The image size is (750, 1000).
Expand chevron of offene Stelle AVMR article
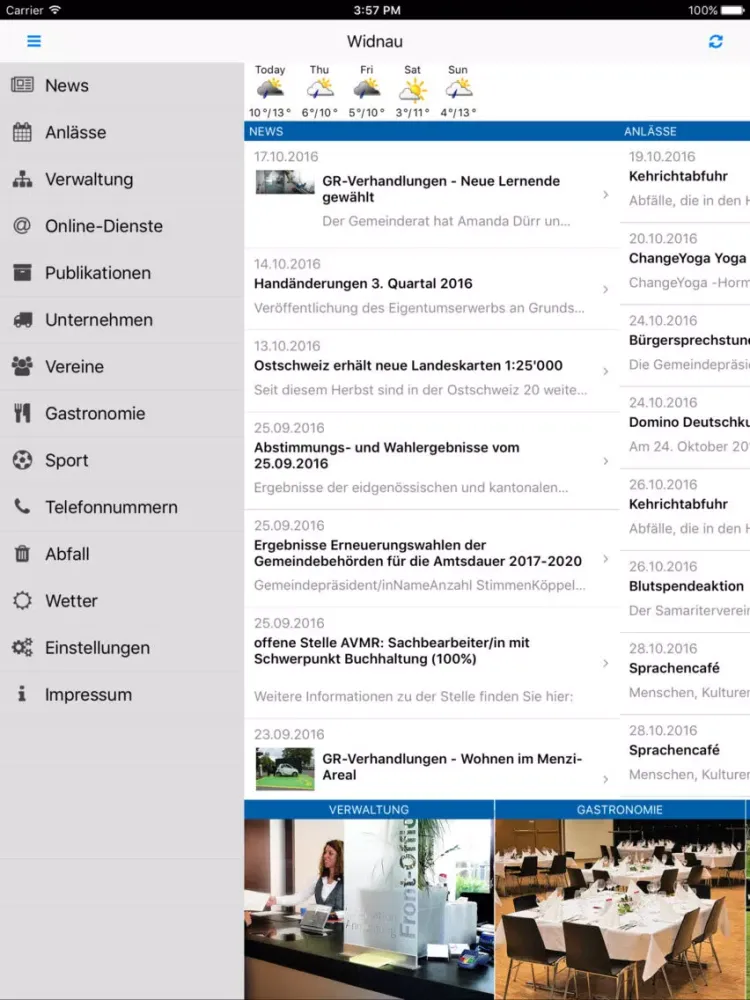[x=605, y=663]
